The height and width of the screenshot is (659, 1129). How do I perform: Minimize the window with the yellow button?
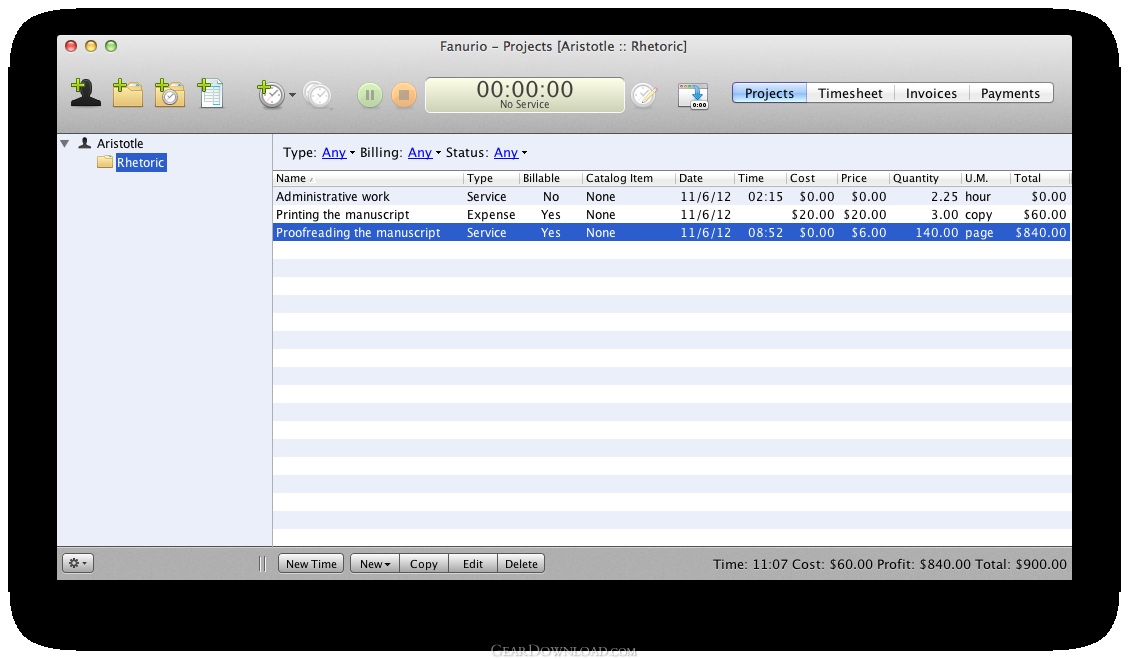(x=91, y=46)
